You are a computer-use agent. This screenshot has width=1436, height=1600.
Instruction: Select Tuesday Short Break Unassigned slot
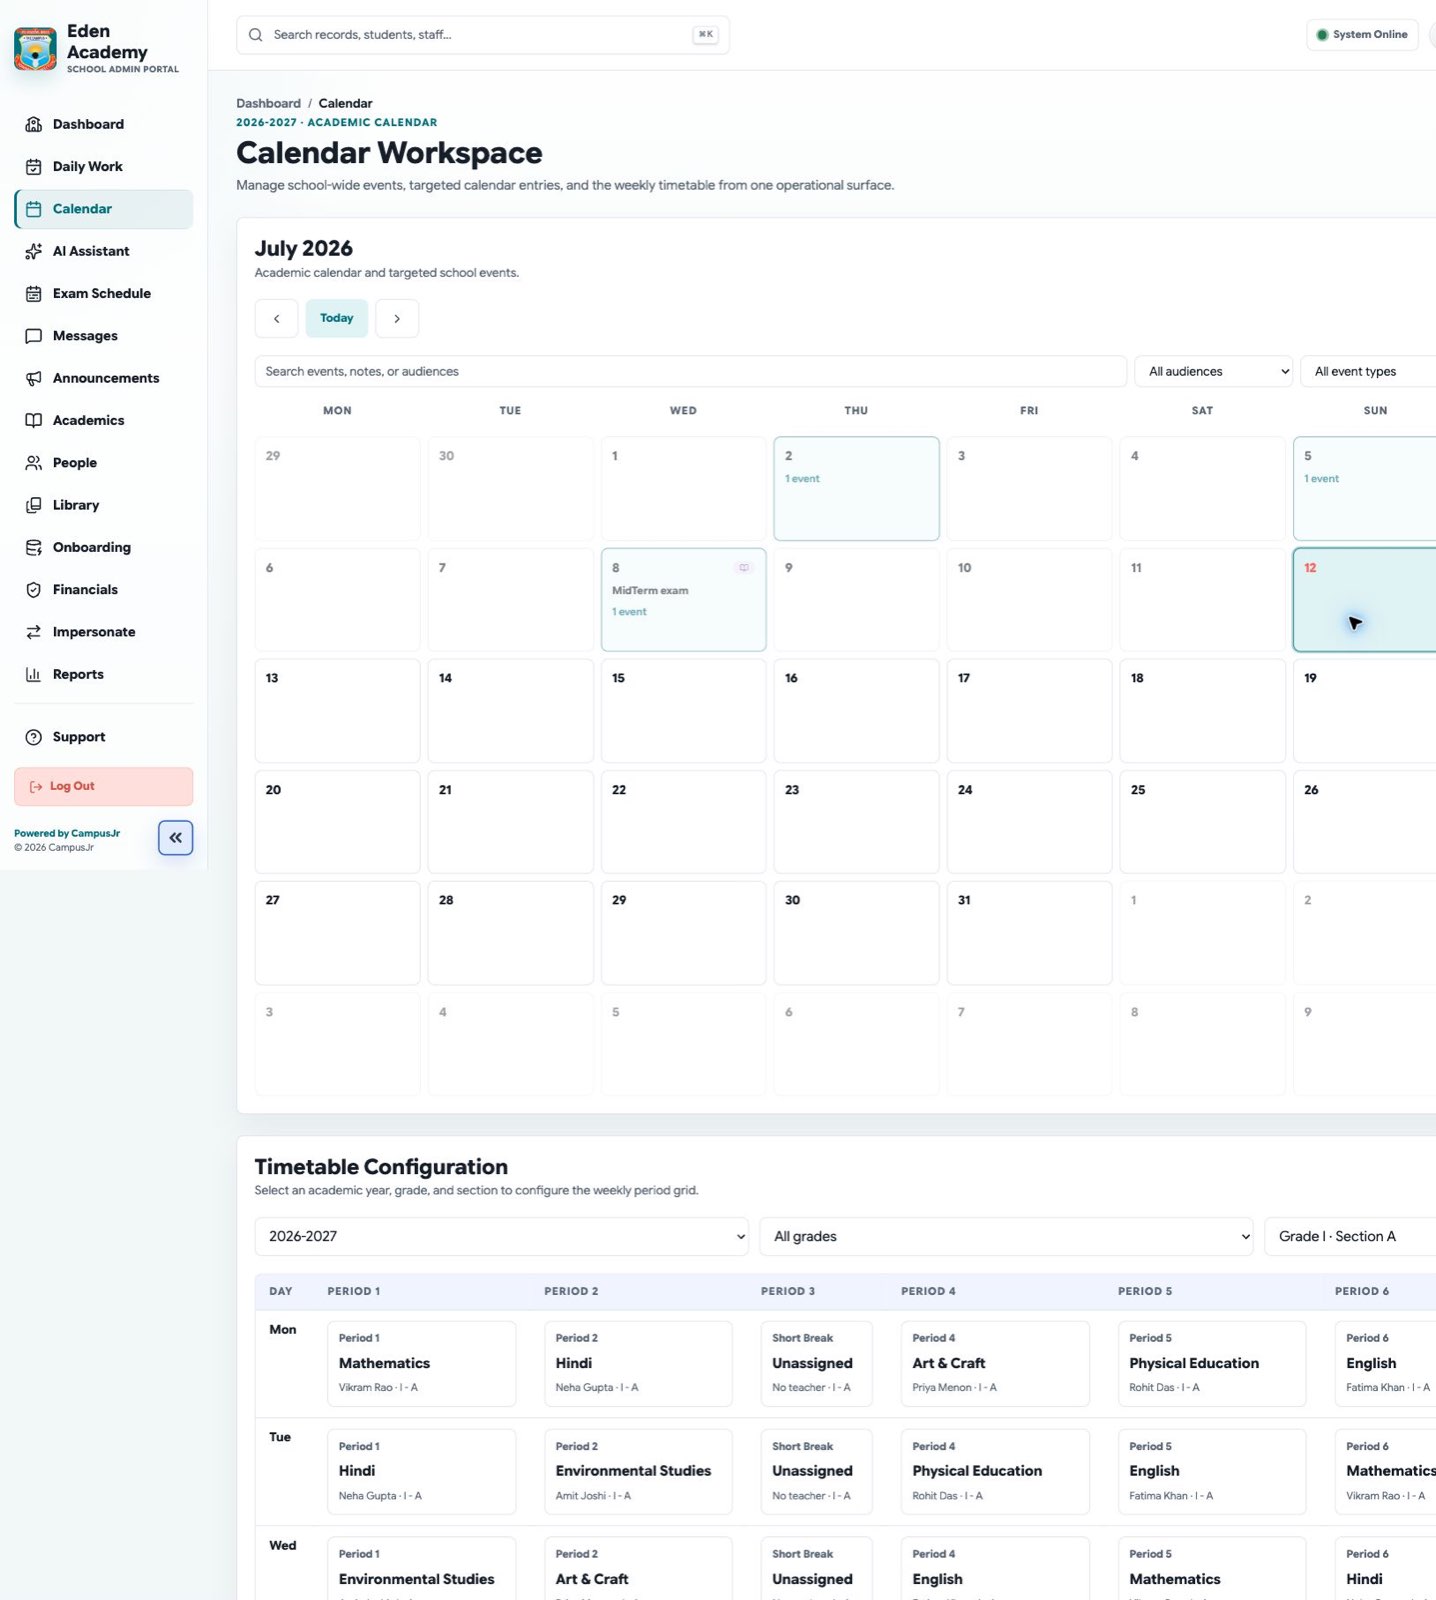pyautogui.click(x=817, y=1472)
